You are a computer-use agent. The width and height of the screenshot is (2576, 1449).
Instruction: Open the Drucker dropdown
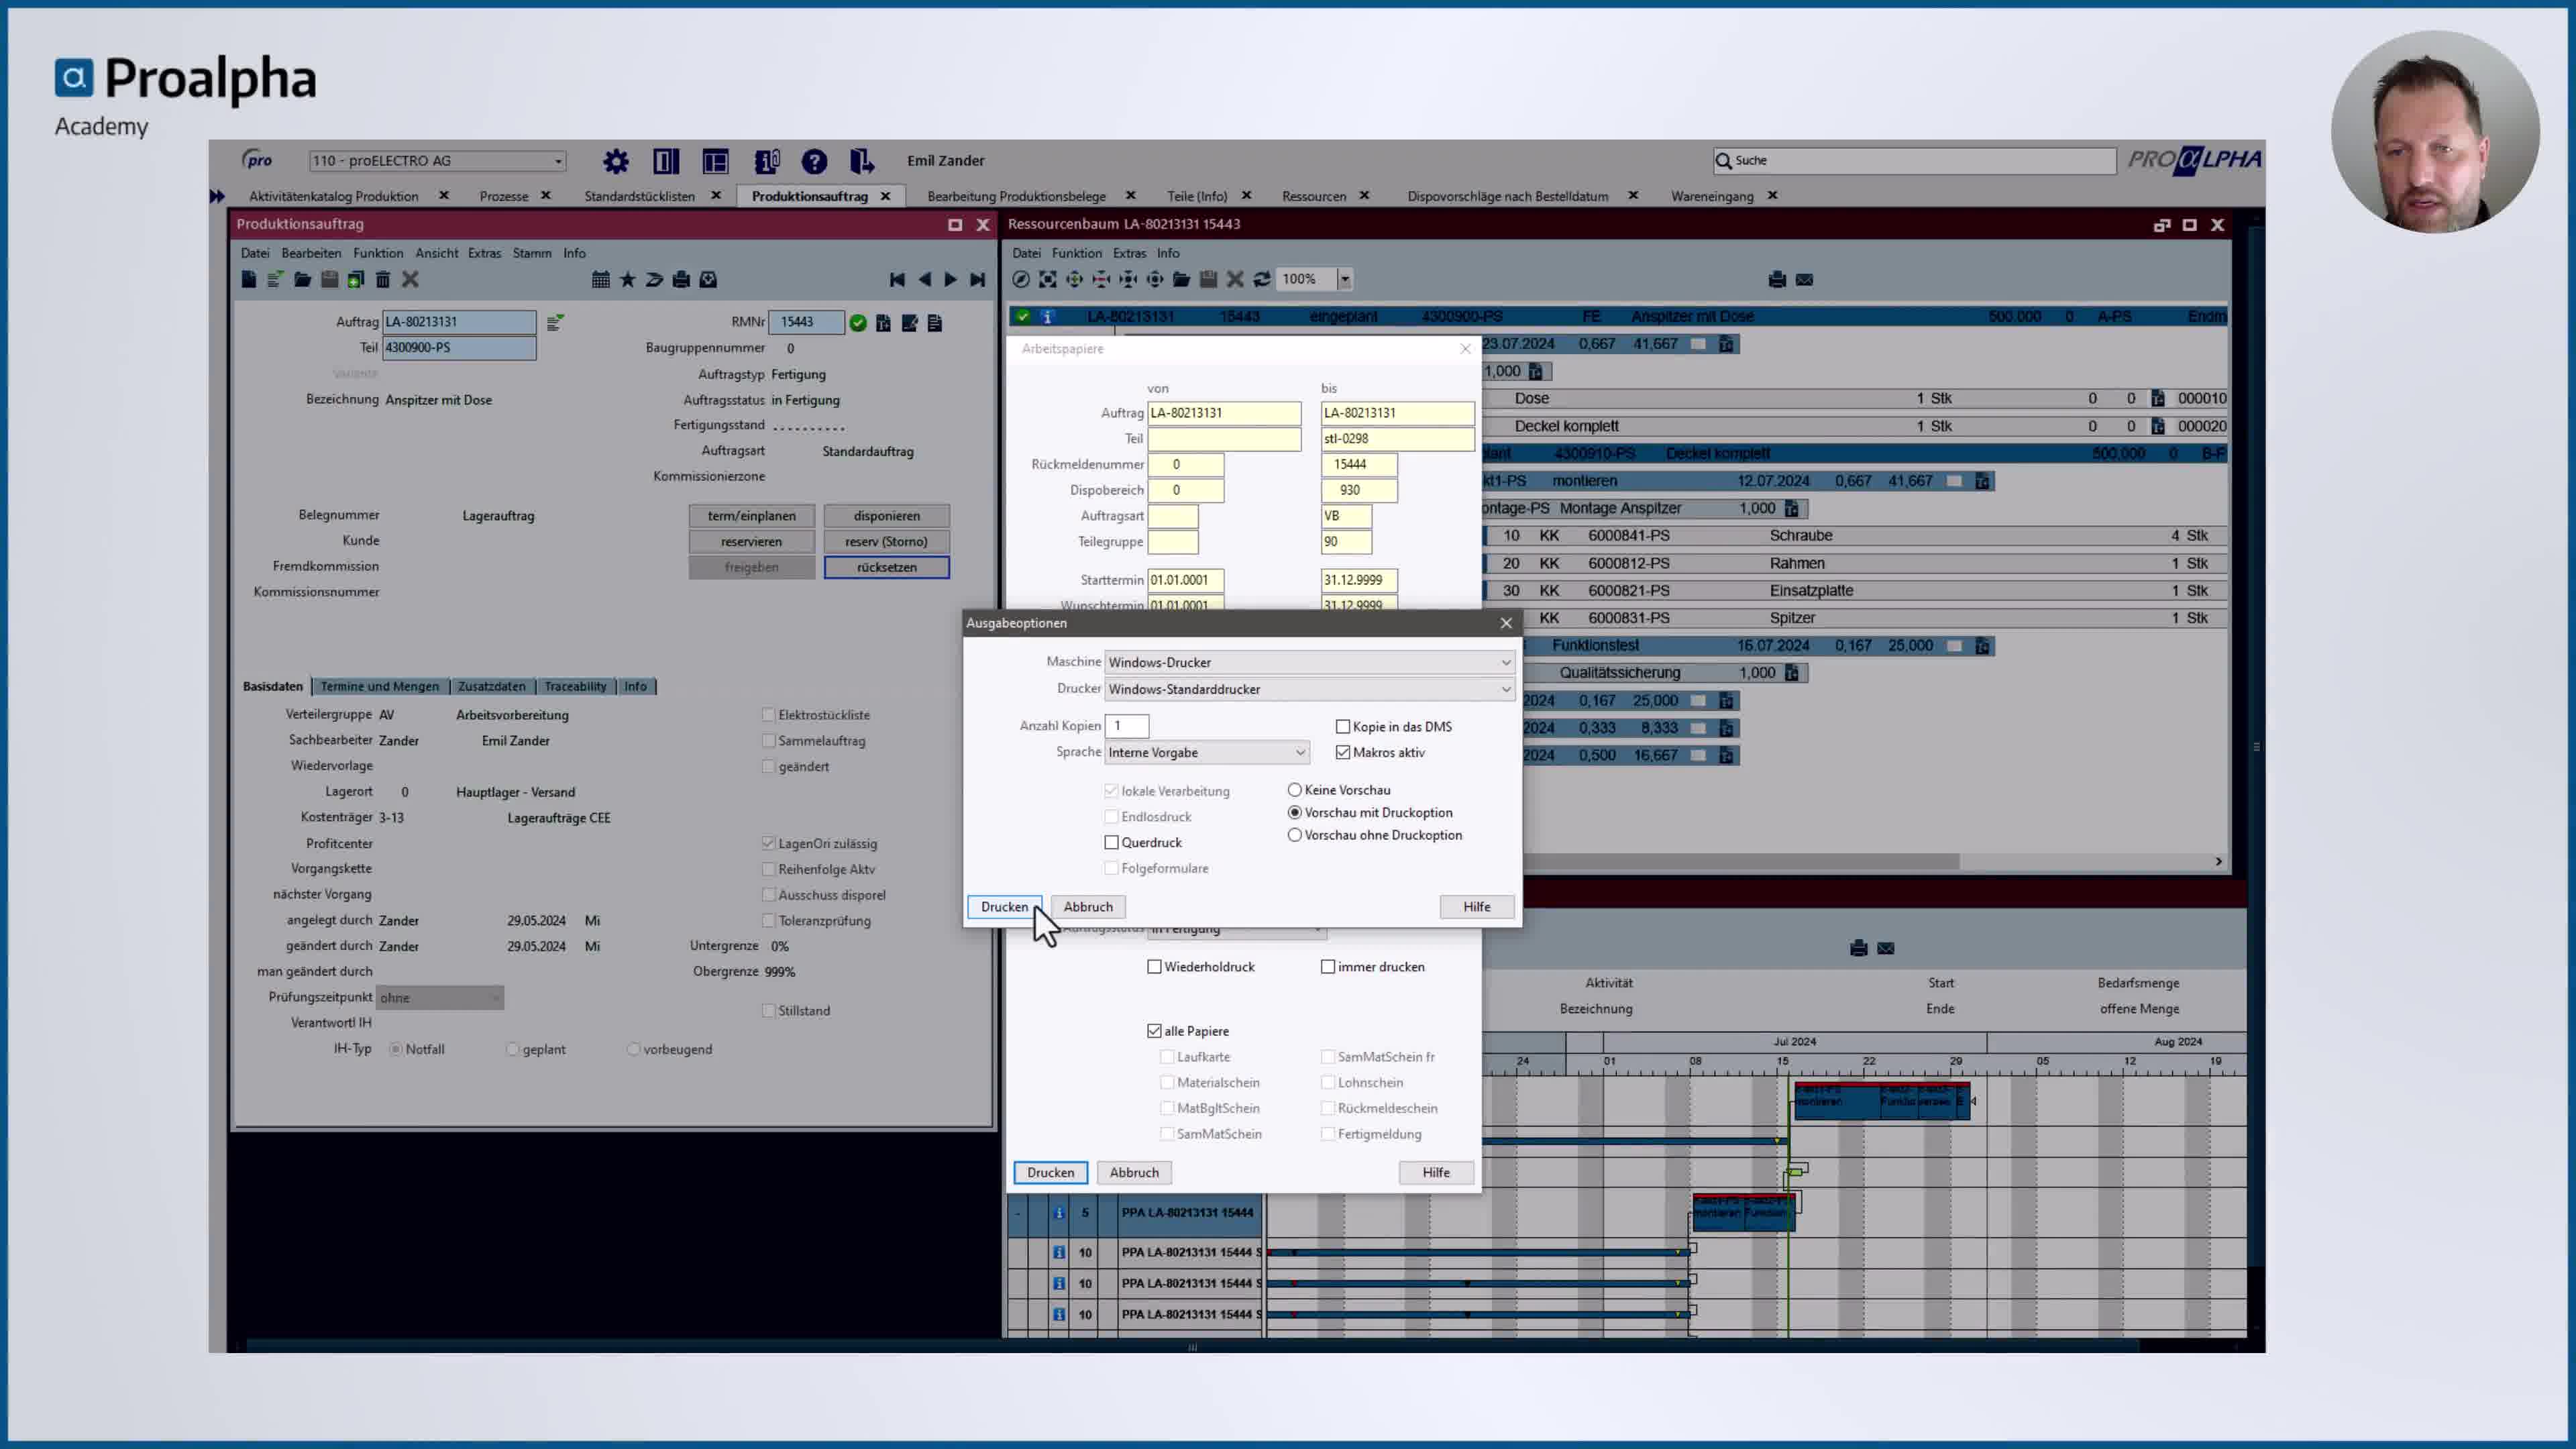point(1309,689)
